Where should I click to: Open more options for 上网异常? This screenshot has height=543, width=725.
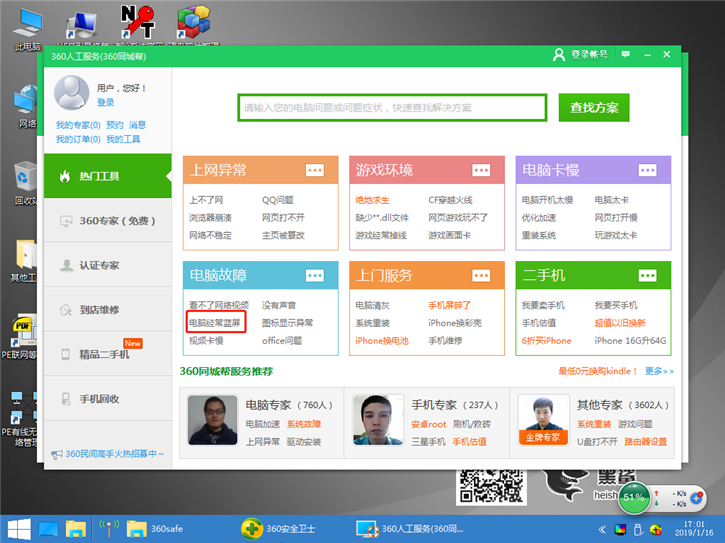pos(315,170)
